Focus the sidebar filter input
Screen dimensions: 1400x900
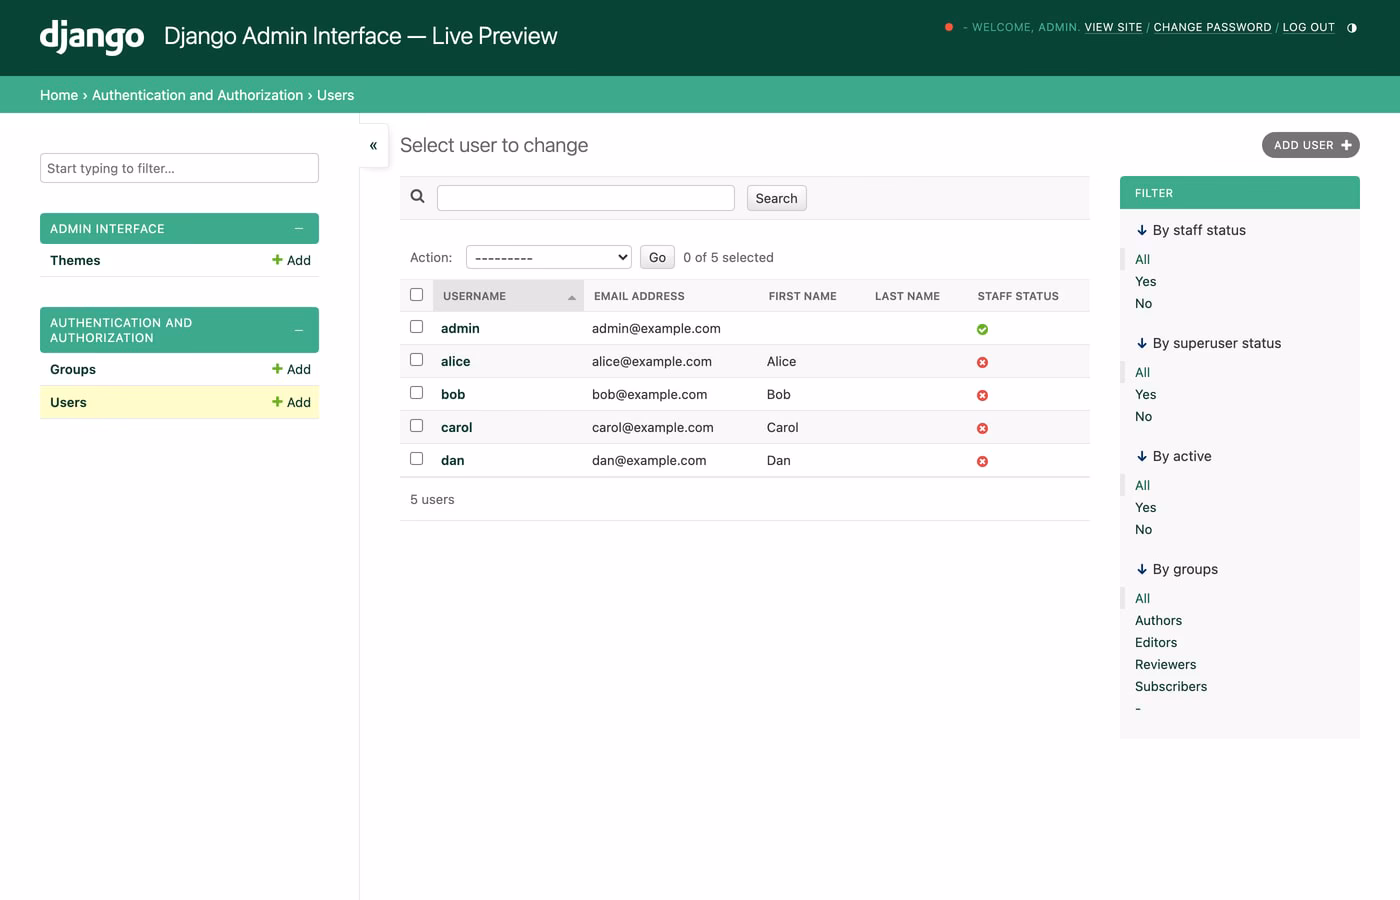click(179, 168)
